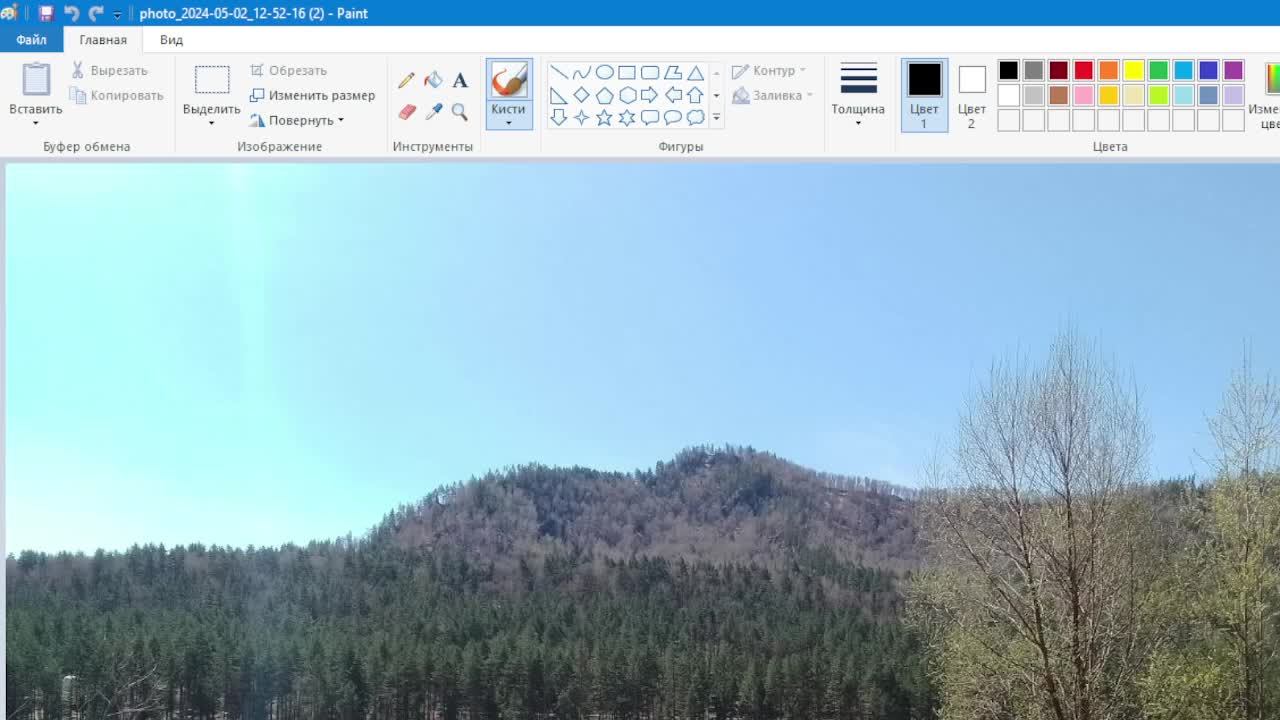Pick the orange color swatch

(1108, 70)
